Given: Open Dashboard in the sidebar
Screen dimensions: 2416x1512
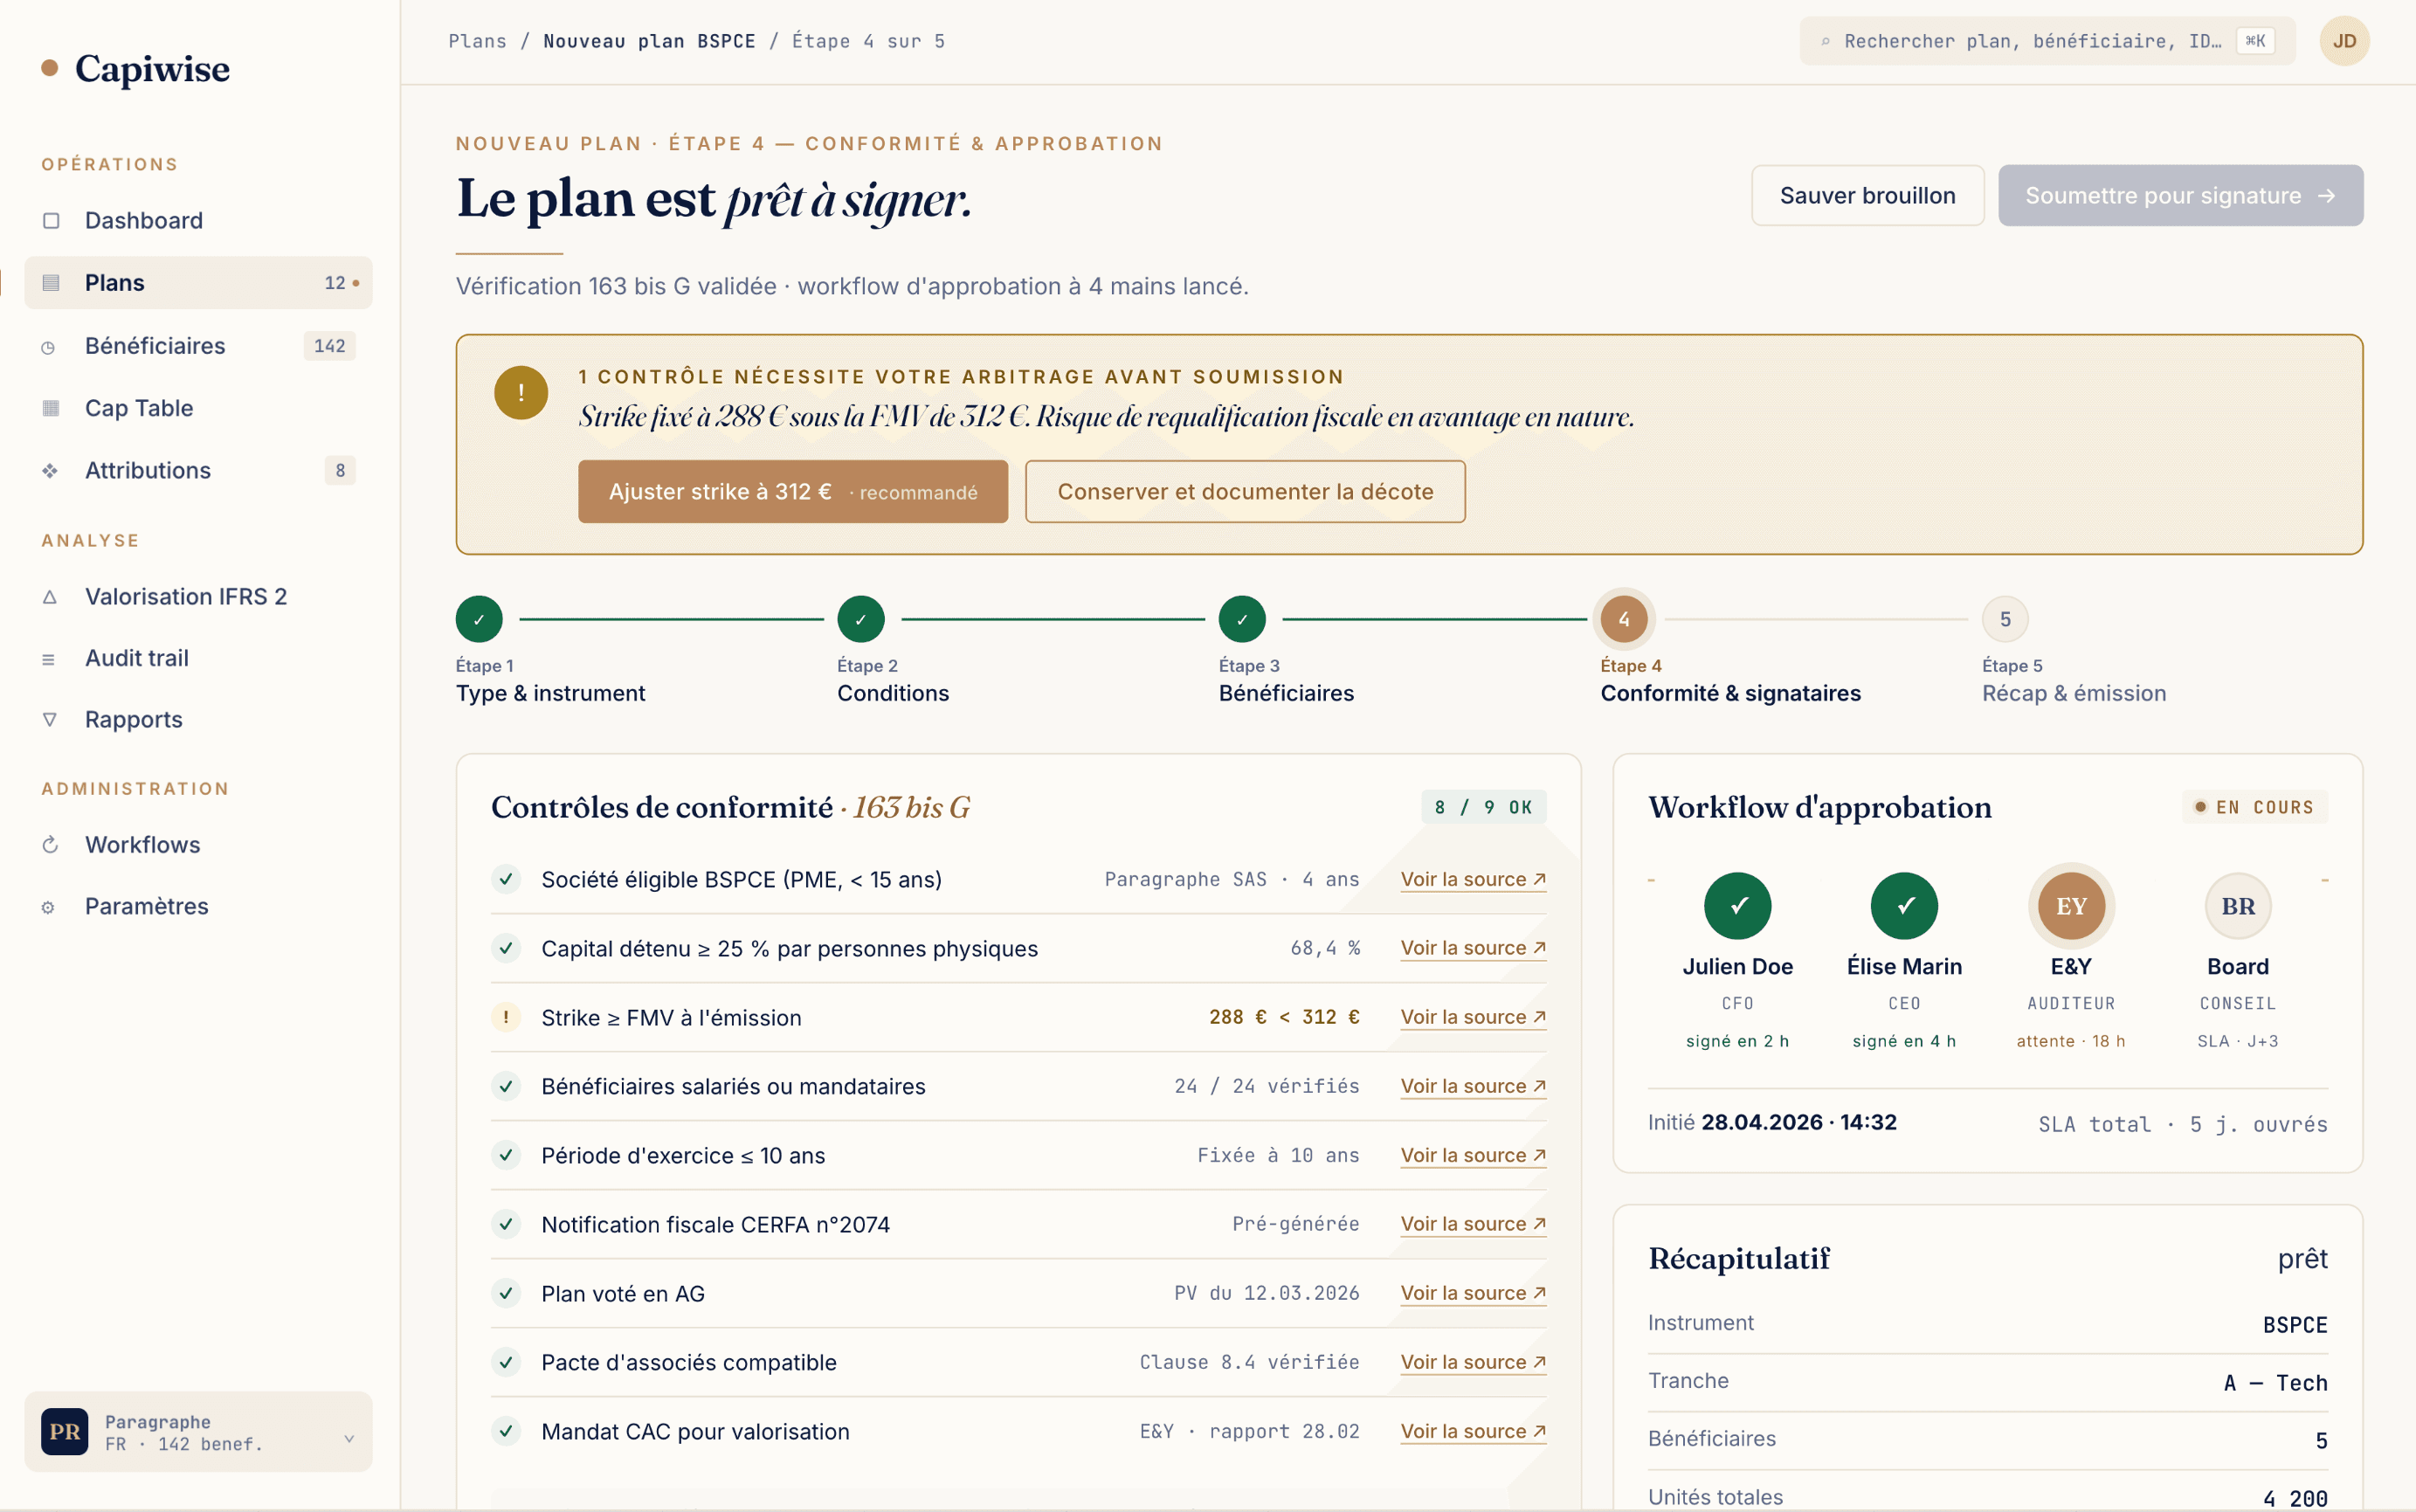Looking at the screenshot, I should point(198,220).
